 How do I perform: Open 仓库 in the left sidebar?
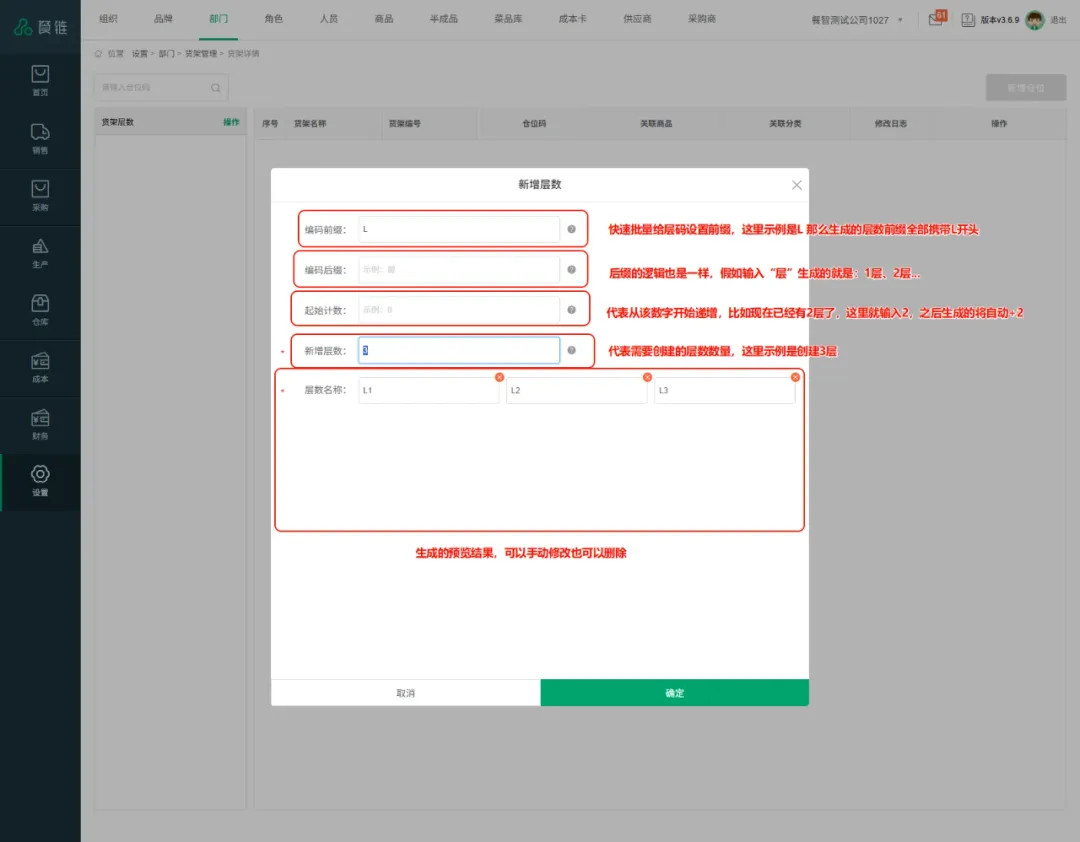(x=40, y=310)
